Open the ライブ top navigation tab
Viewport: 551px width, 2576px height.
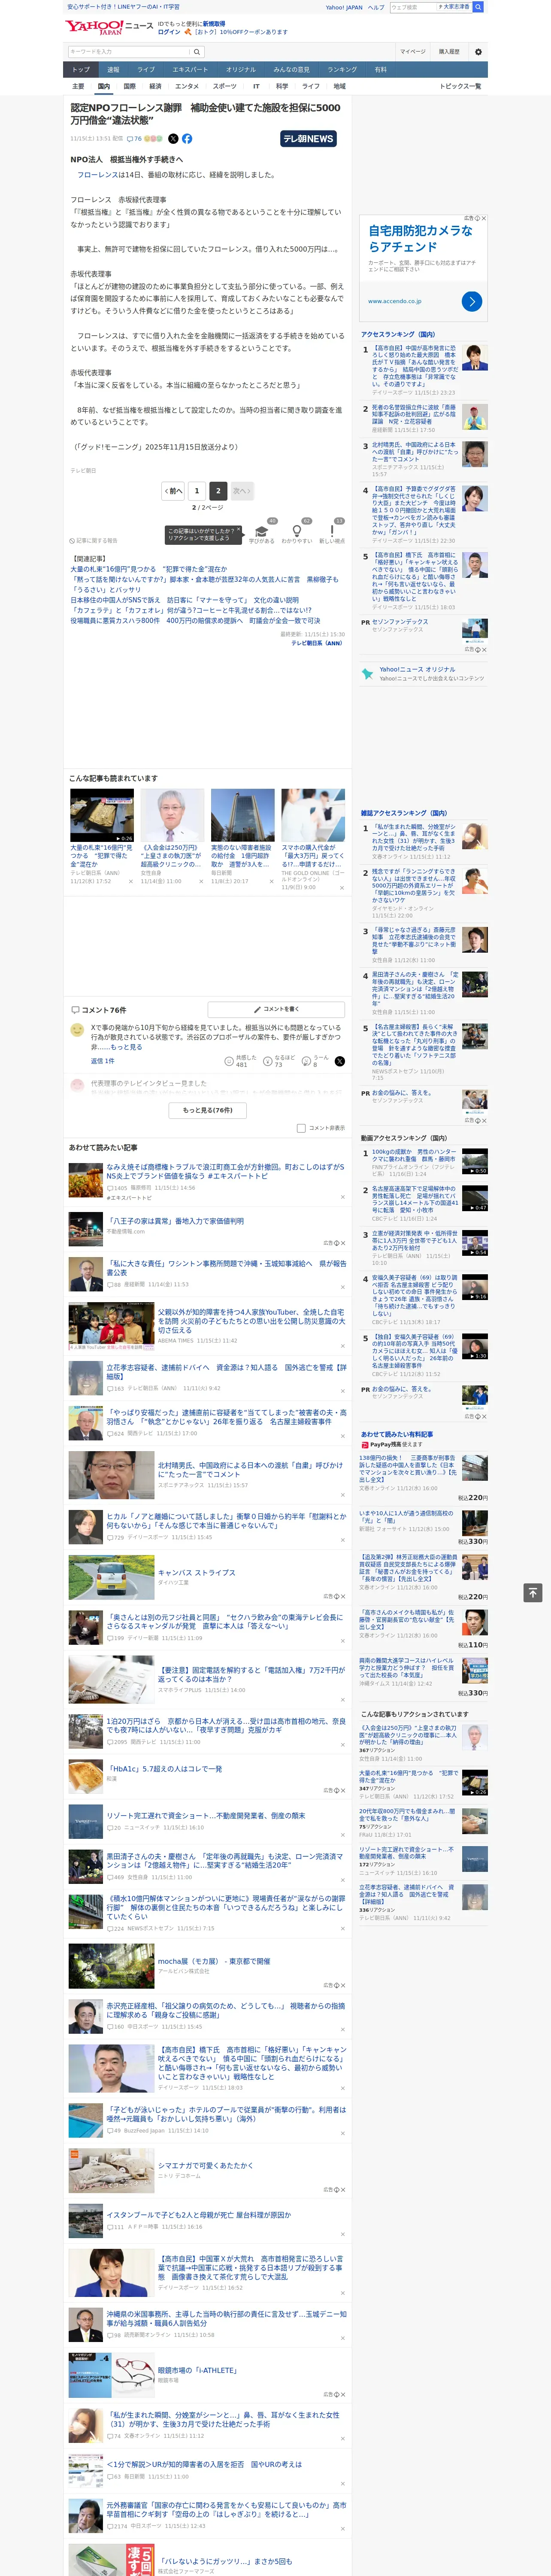146,70
